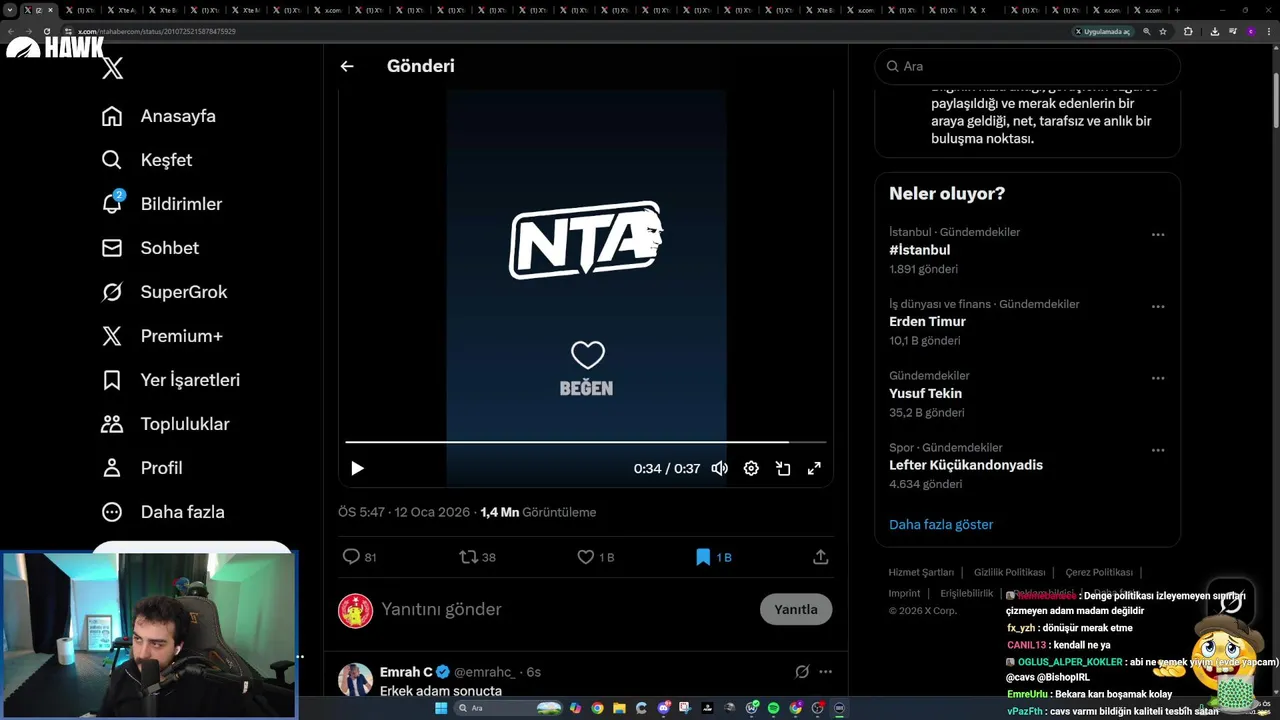The width and height of the screenshot is (1280, 720).
Task: Open File Explorer from taskbar
Action: click(x=619, y=708)
